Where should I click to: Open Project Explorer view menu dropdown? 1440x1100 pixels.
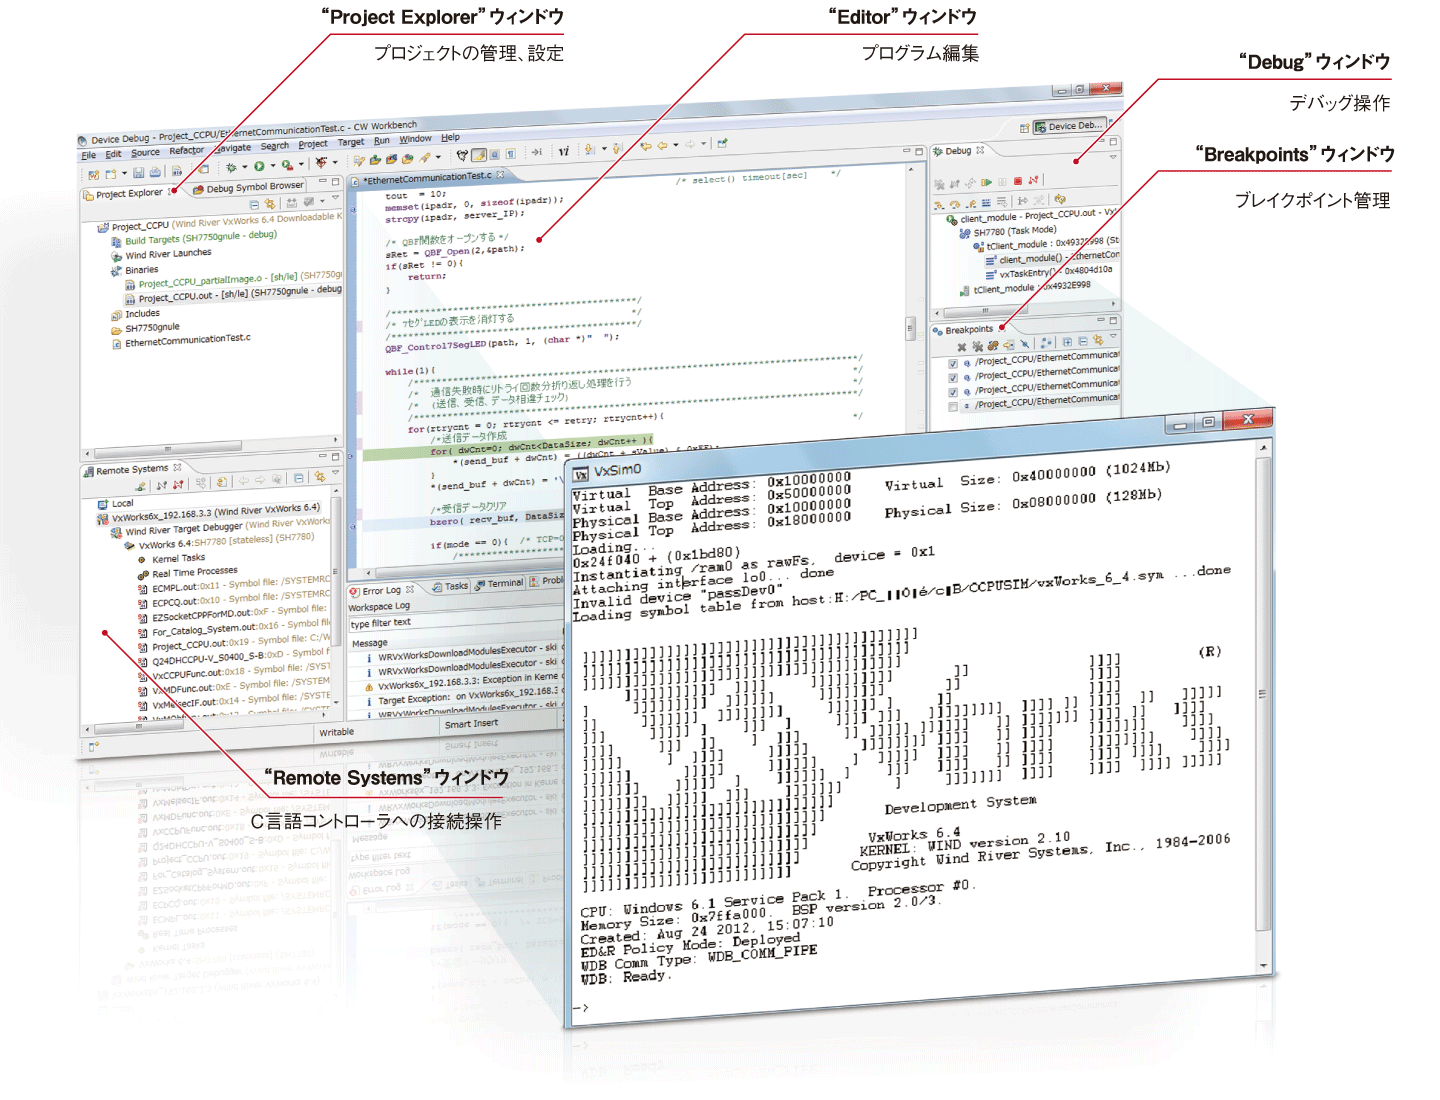(335, 199)
